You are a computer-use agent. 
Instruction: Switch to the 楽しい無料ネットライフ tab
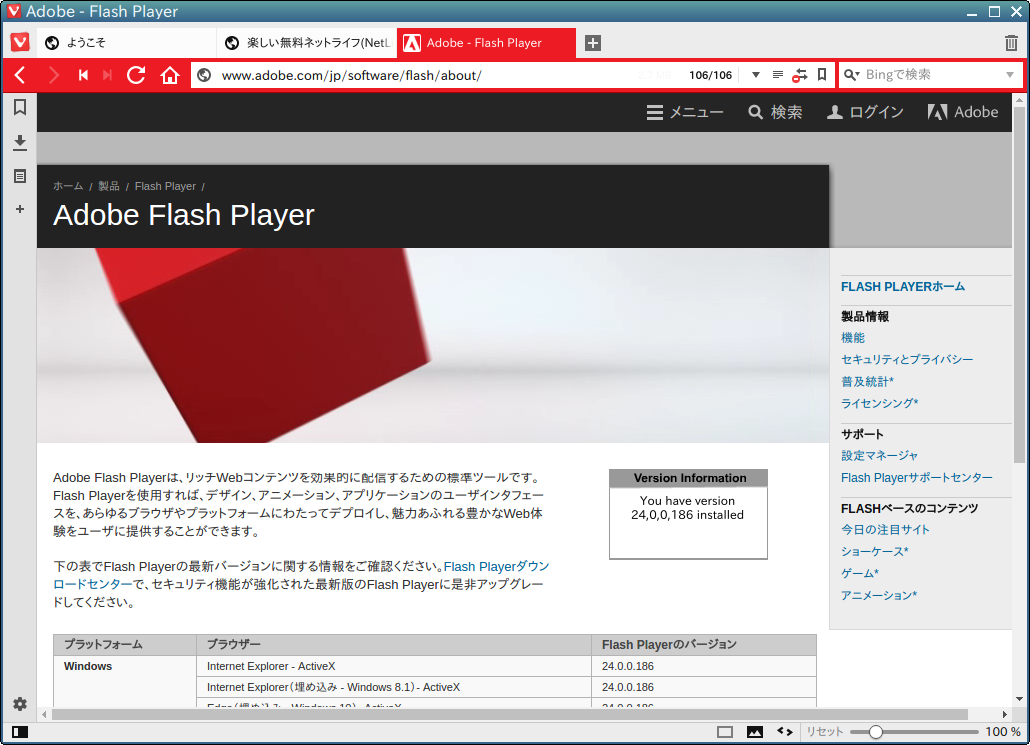tap(307, 43)
